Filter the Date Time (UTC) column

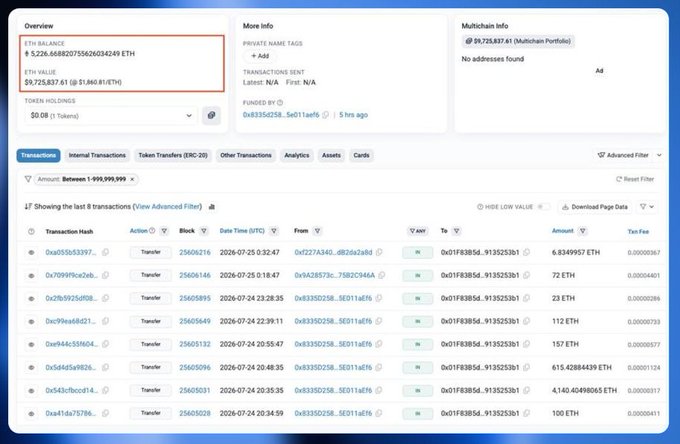tap(274, 231)
